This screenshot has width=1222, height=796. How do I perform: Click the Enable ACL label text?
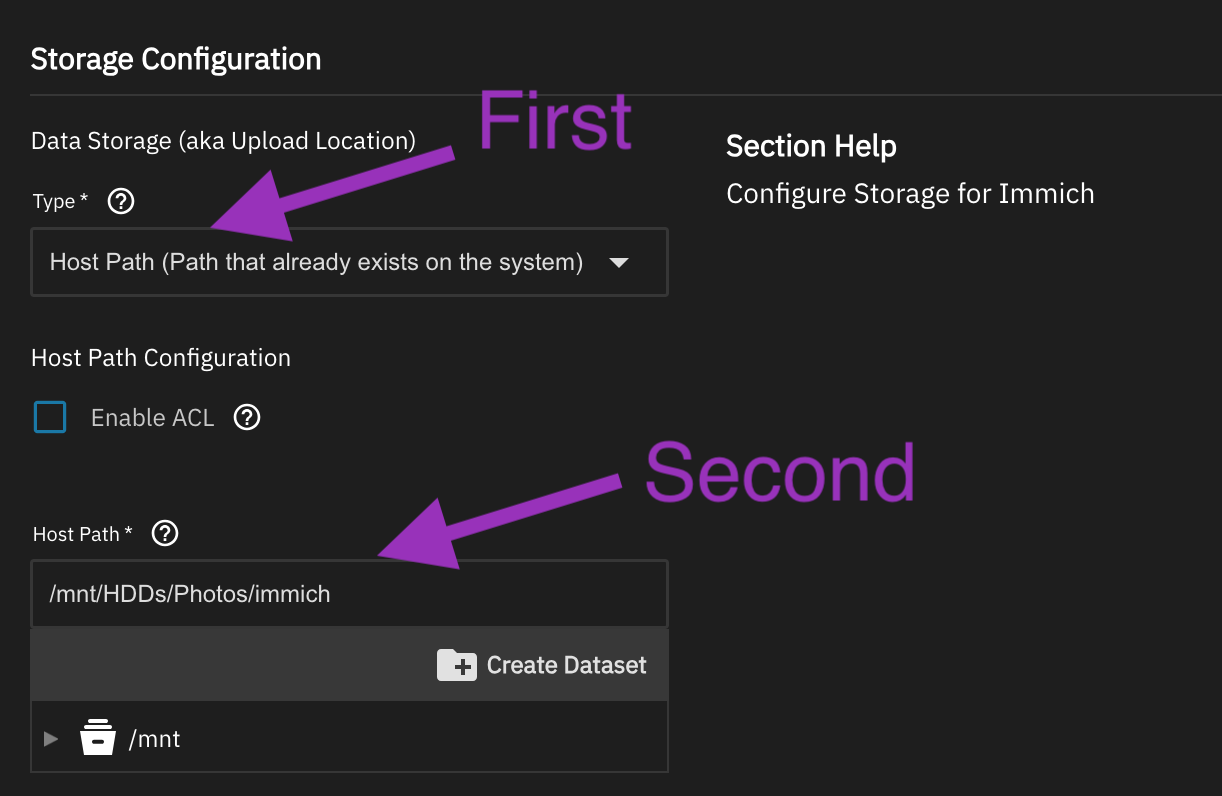tap(153, 418)
